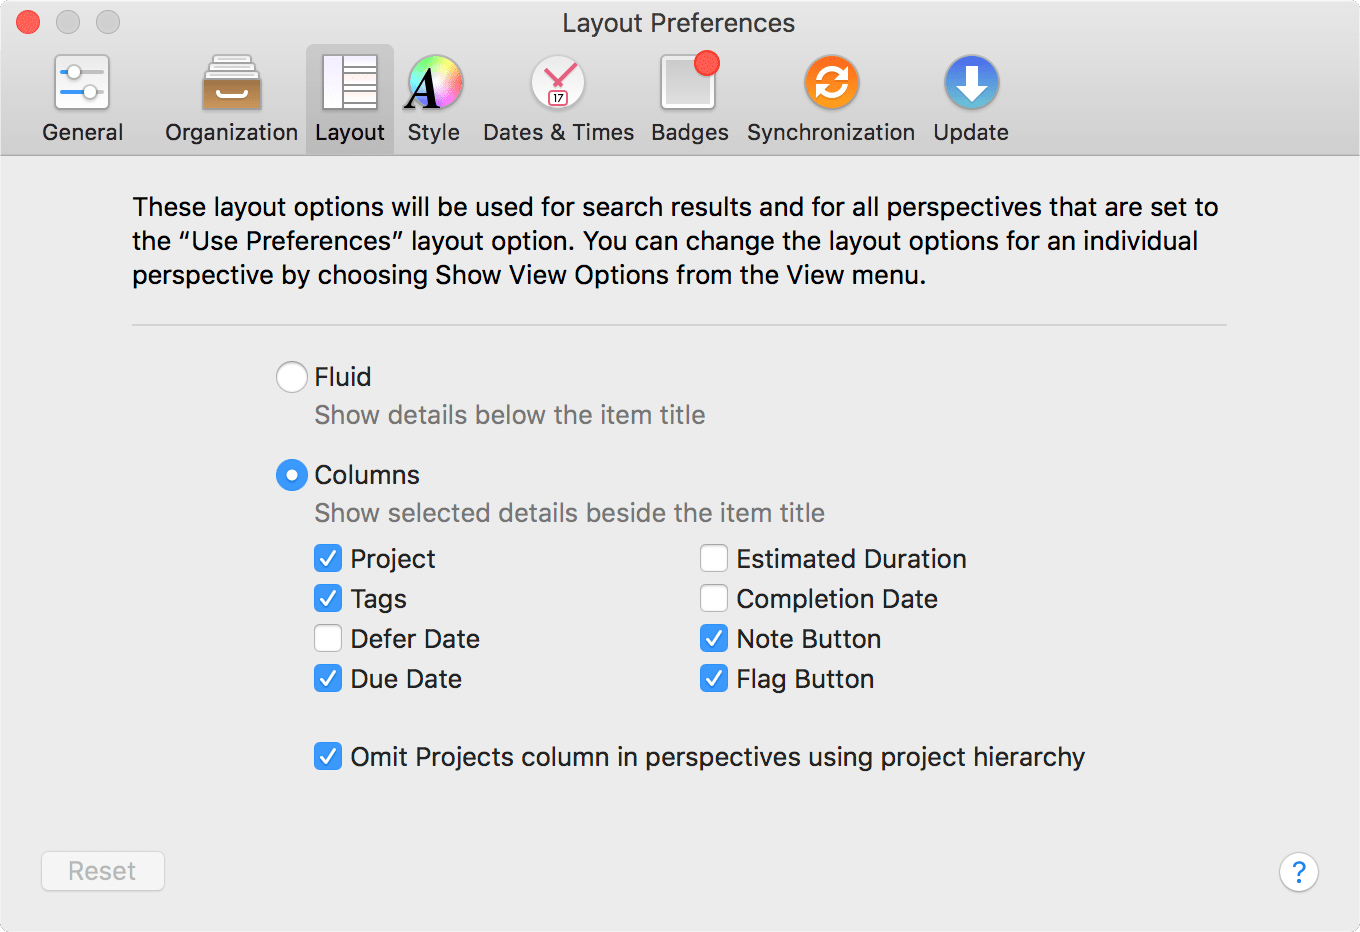The height and width of the screenshot is (932, 1360).
Task: Uncheck Omit Projects column option
Action: 328,756
